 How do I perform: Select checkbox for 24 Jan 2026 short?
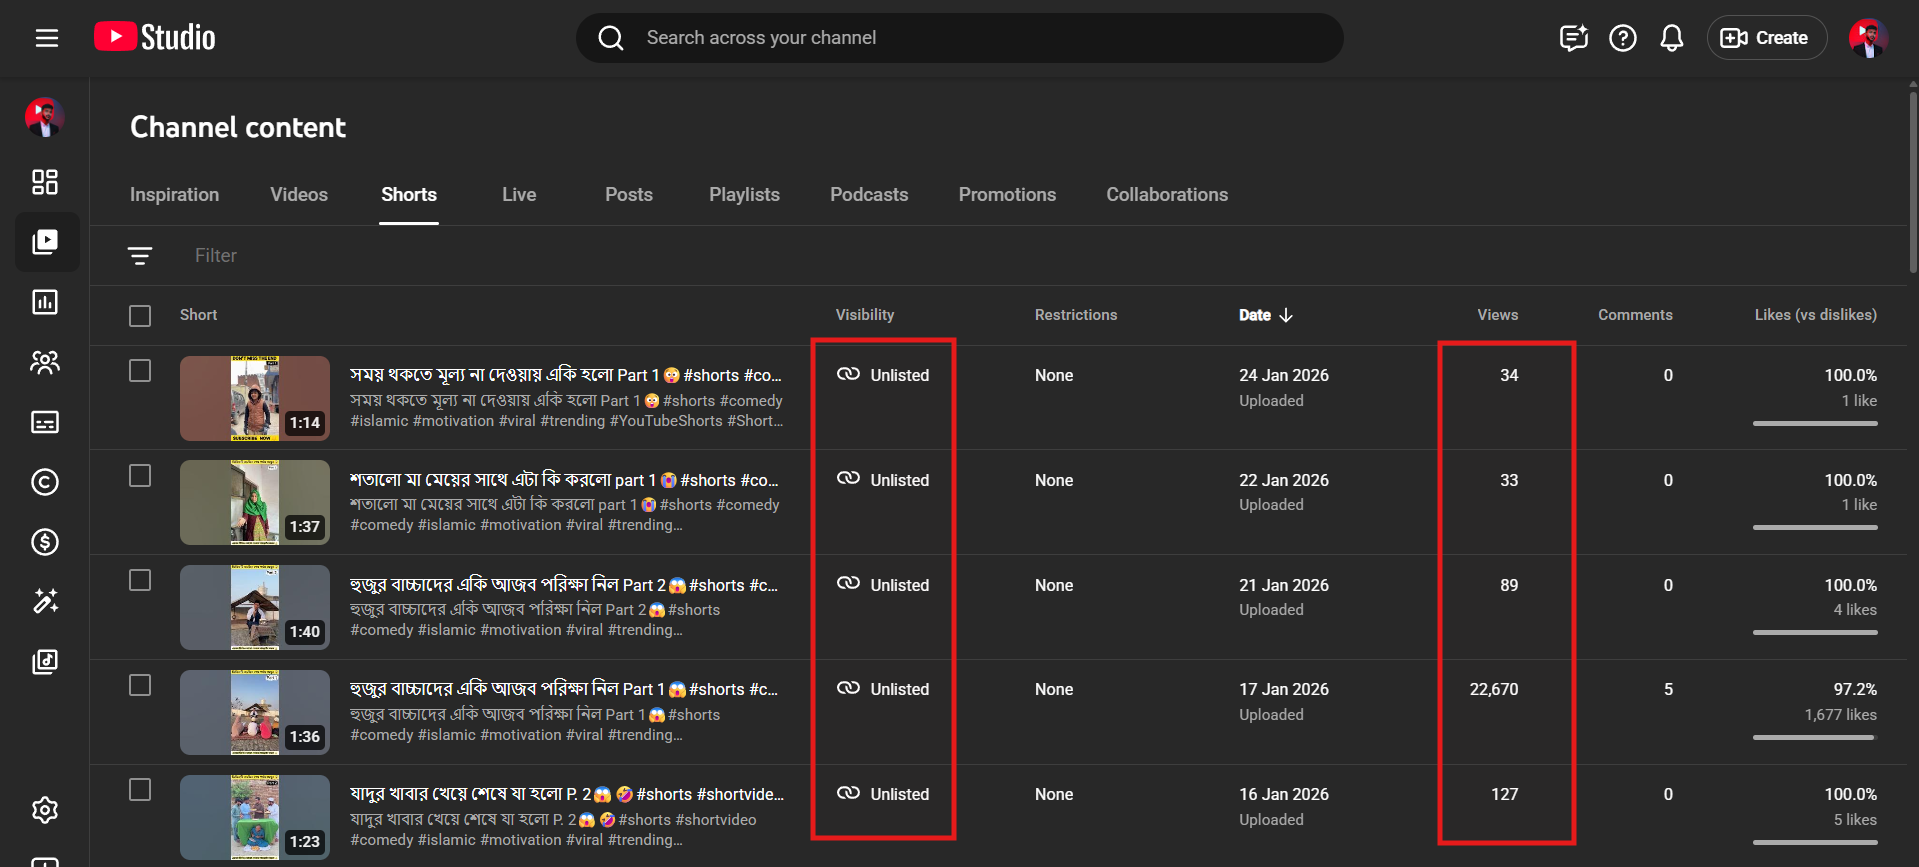click(140, 371)
